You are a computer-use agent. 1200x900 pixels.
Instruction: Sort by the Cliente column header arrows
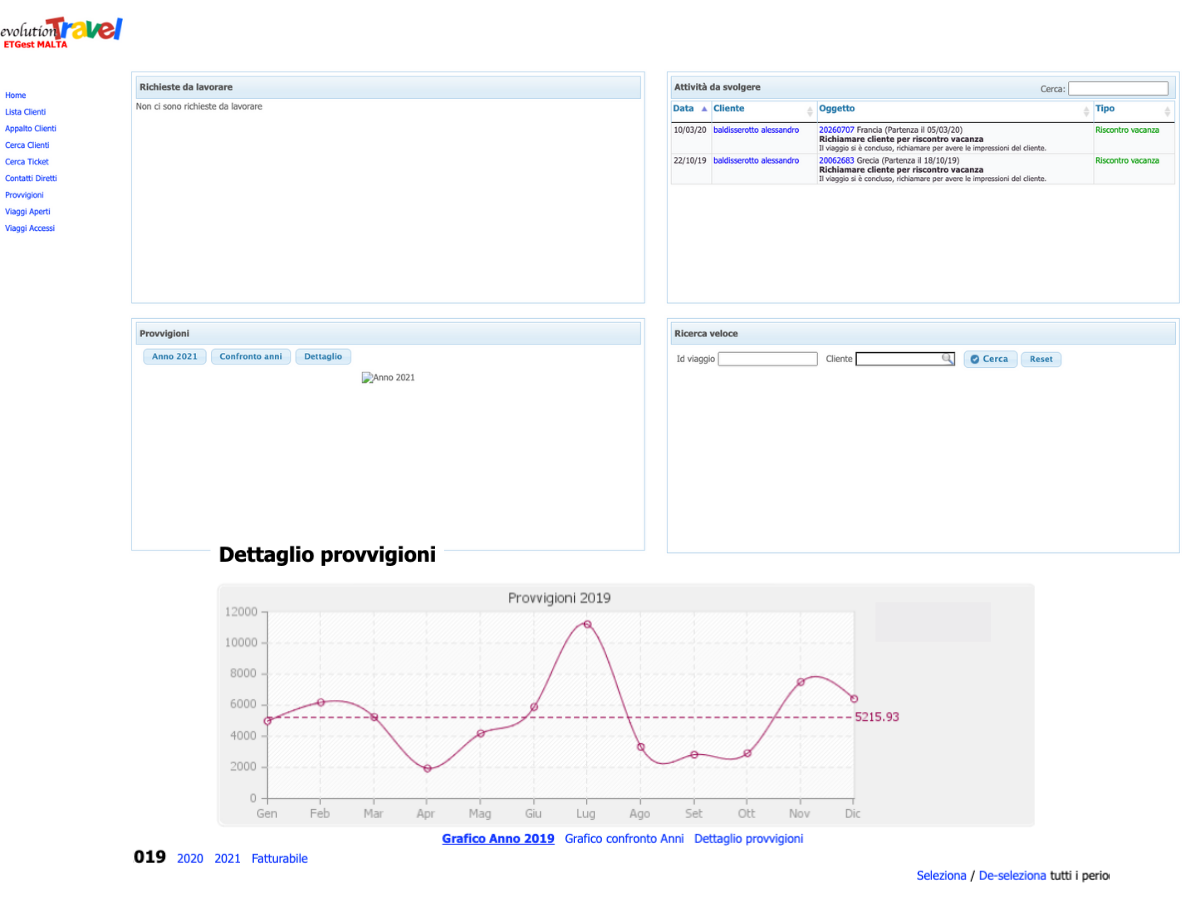point(810,110)
